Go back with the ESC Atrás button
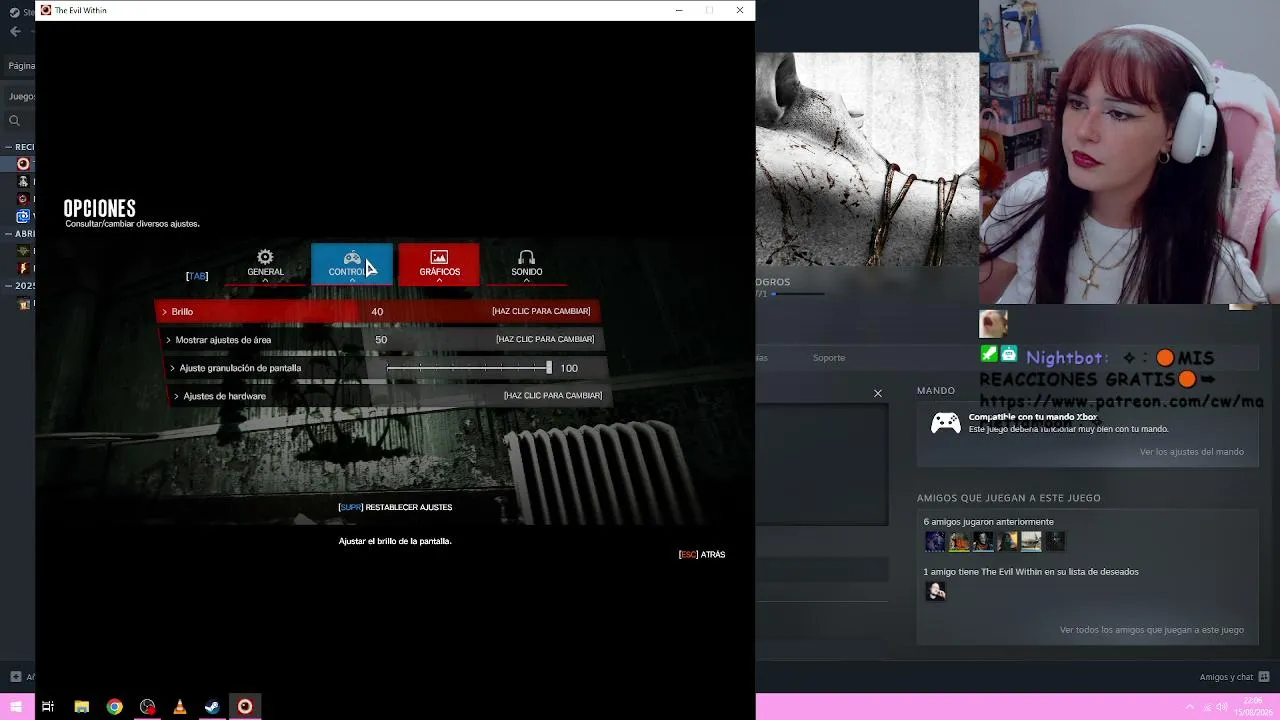Screen dimensions: 1280x720 (x=702, y=554)
